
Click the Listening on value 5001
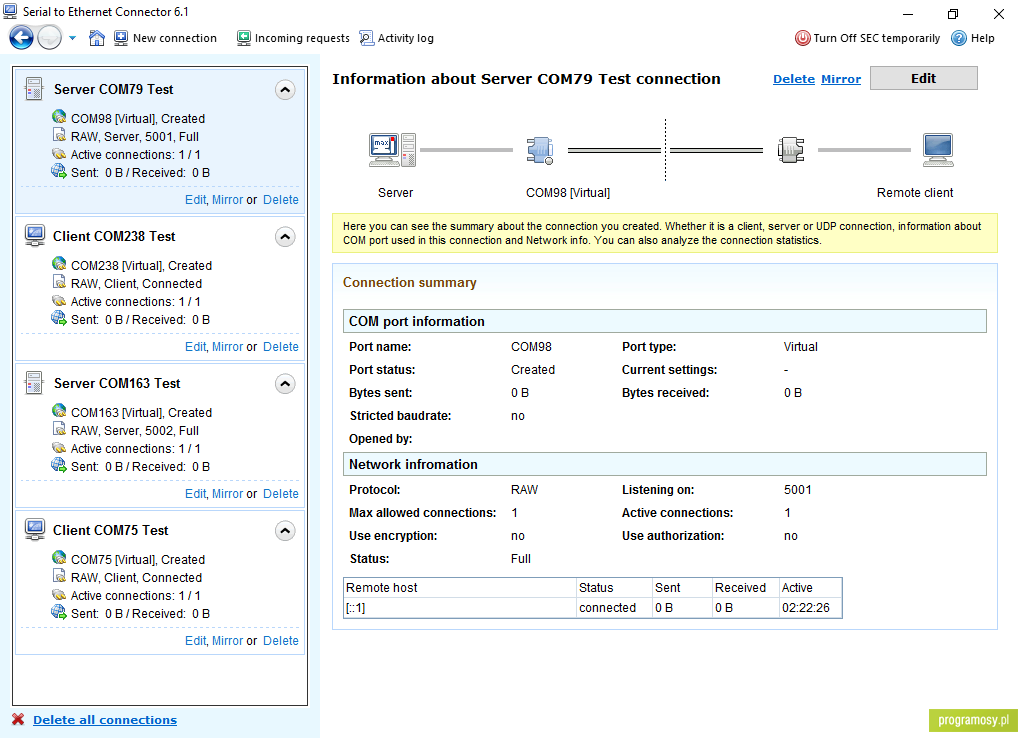[797, 490]
